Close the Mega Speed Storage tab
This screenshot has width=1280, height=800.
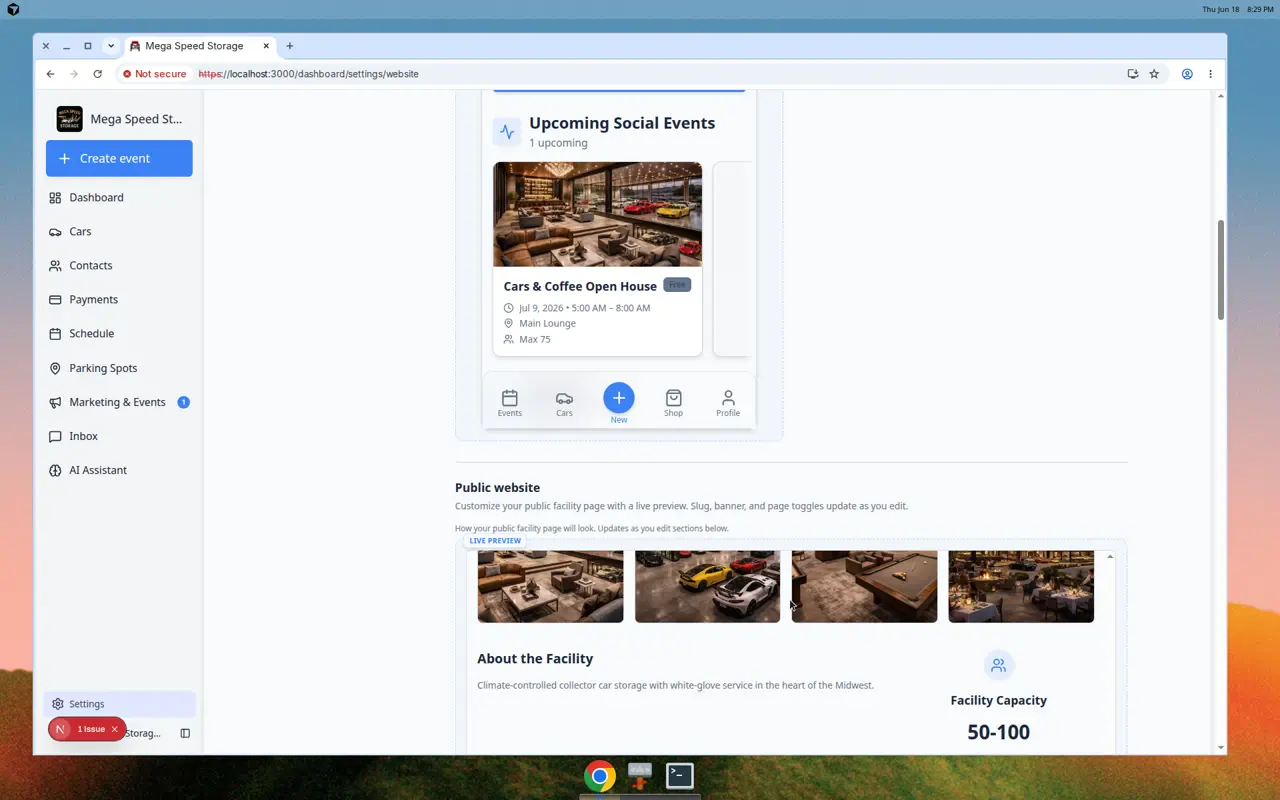point(266,46)
